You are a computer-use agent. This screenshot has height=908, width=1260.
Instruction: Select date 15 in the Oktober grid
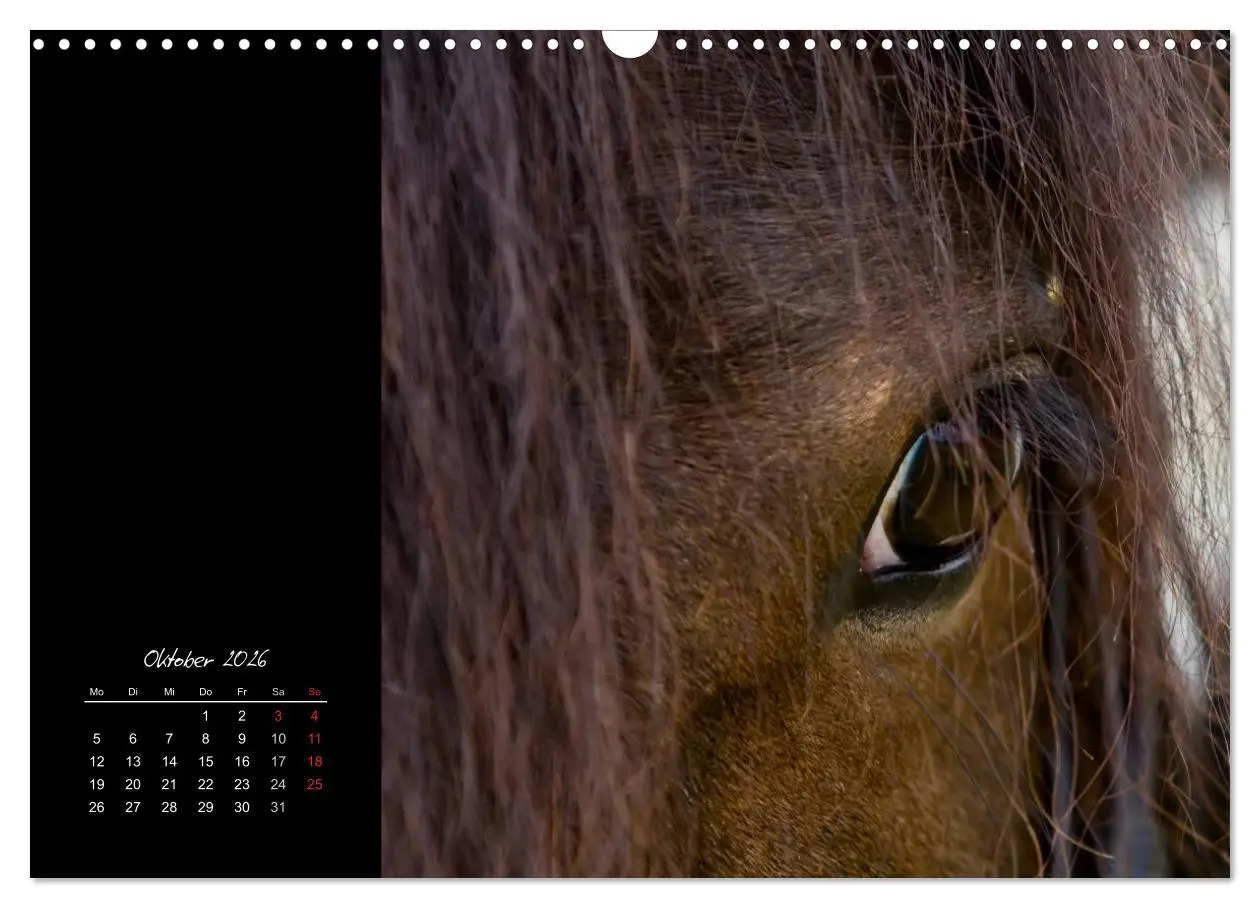(x=206, y=761)
